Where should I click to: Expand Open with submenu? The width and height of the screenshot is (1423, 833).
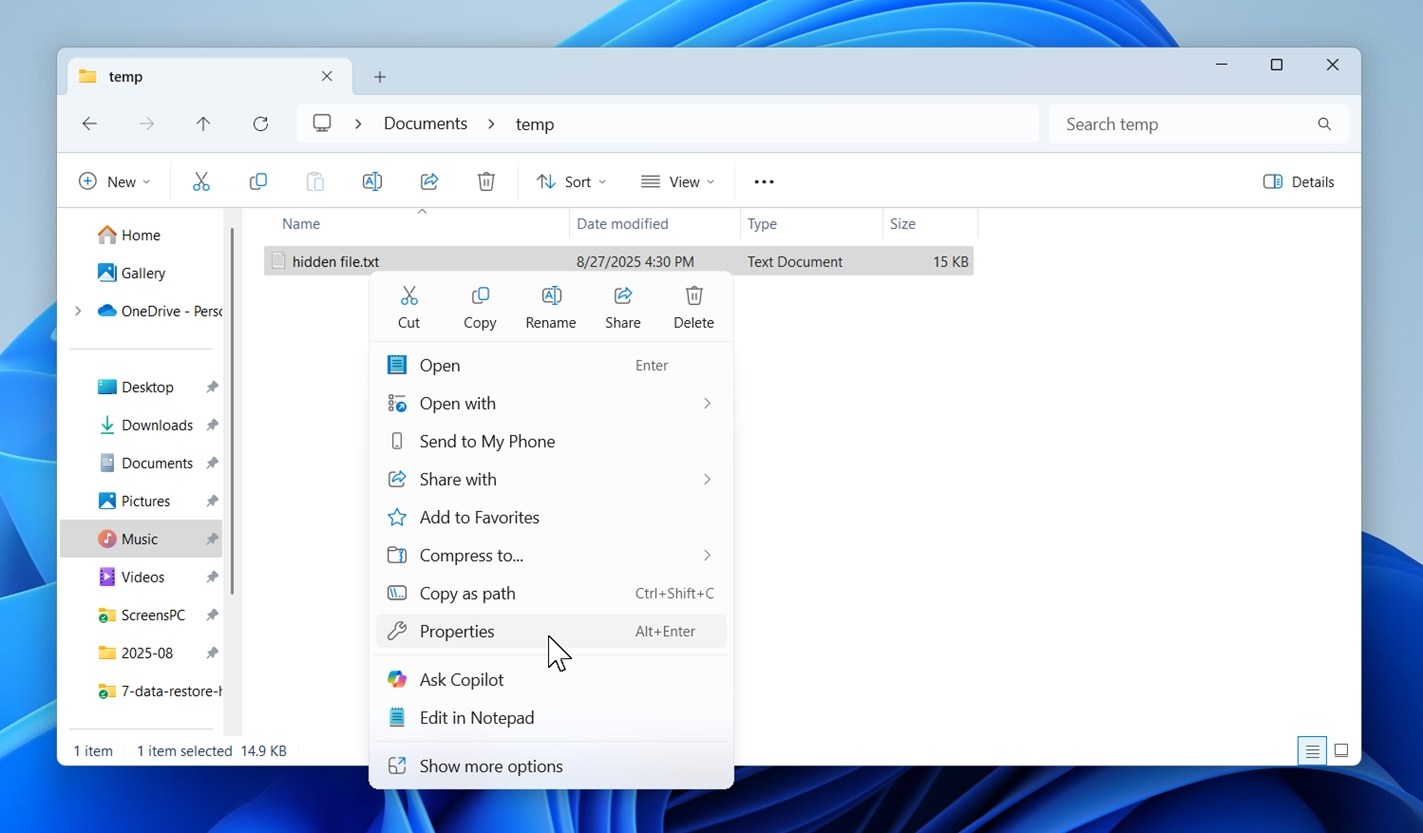point(707,404)
